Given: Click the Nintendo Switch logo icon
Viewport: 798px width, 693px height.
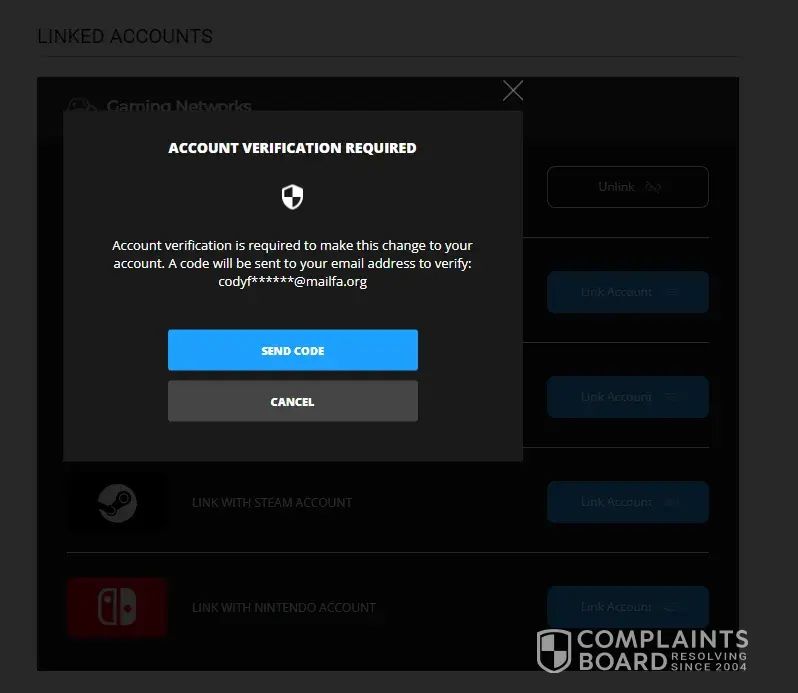Looking at the screenshot, I should click(117, 607).
